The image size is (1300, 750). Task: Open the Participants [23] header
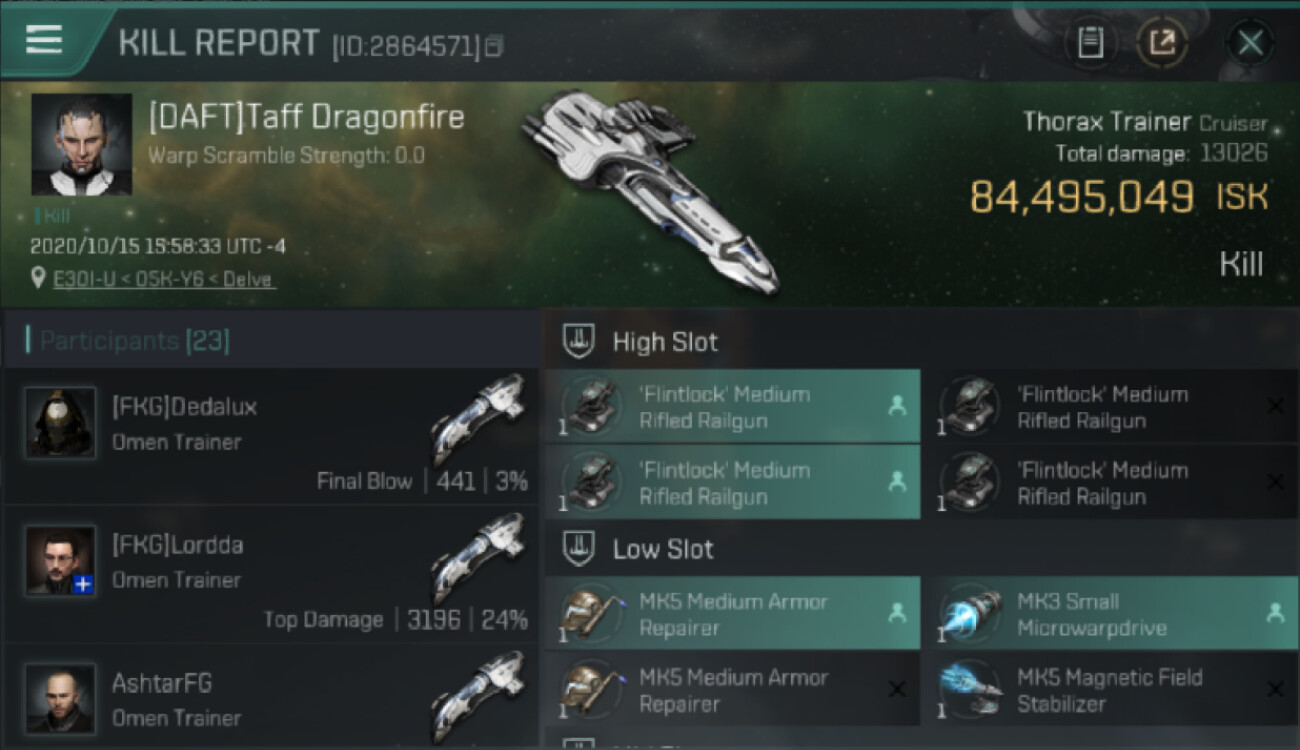(135, 341)
